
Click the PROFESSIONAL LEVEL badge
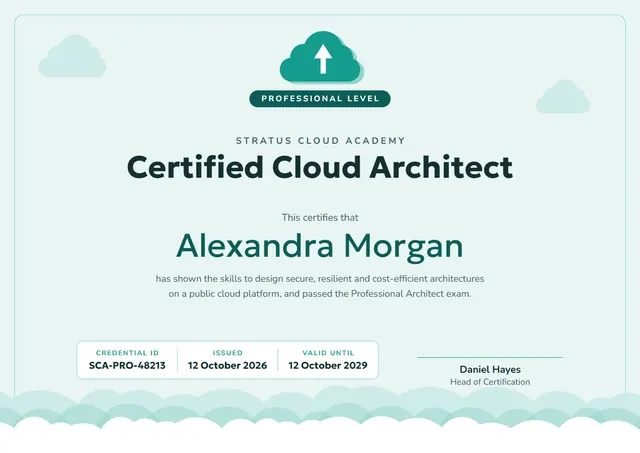click(320, 99)
